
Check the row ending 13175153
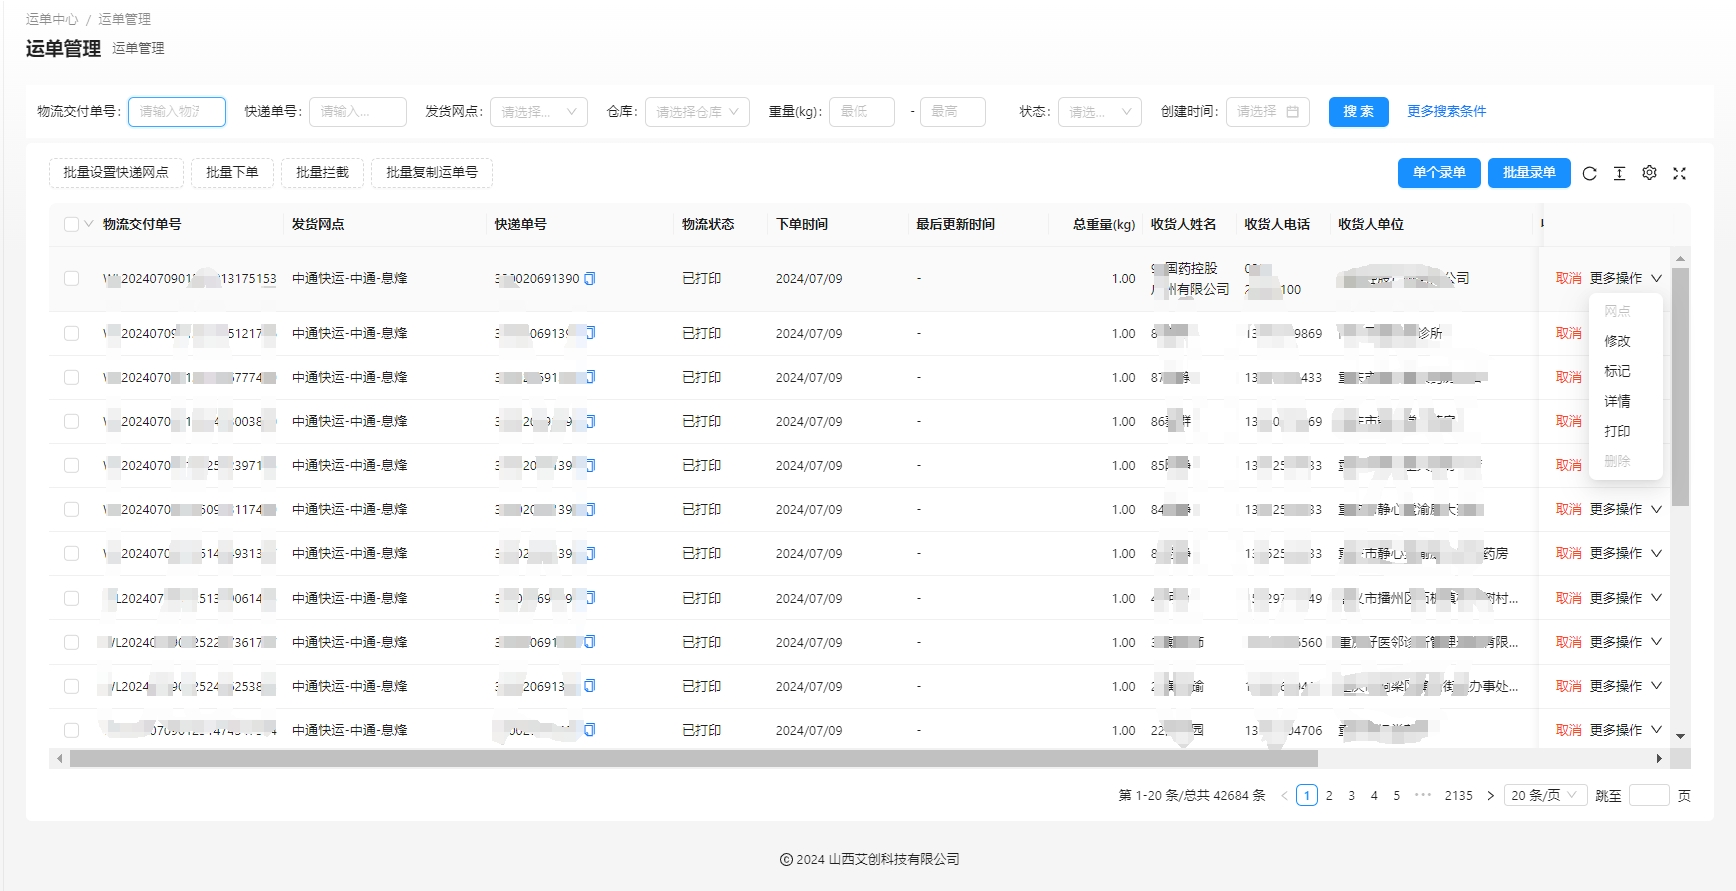tap(71, 278)
